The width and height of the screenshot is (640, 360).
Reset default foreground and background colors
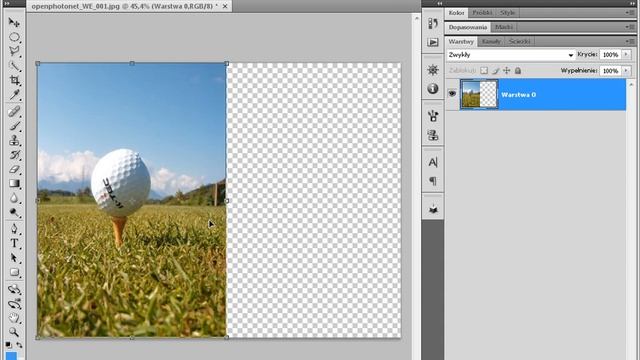(x=8, y=345)
